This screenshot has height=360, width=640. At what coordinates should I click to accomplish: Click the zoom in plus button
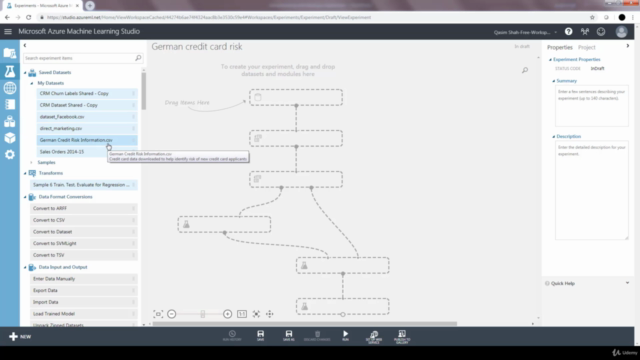[227, 314]
